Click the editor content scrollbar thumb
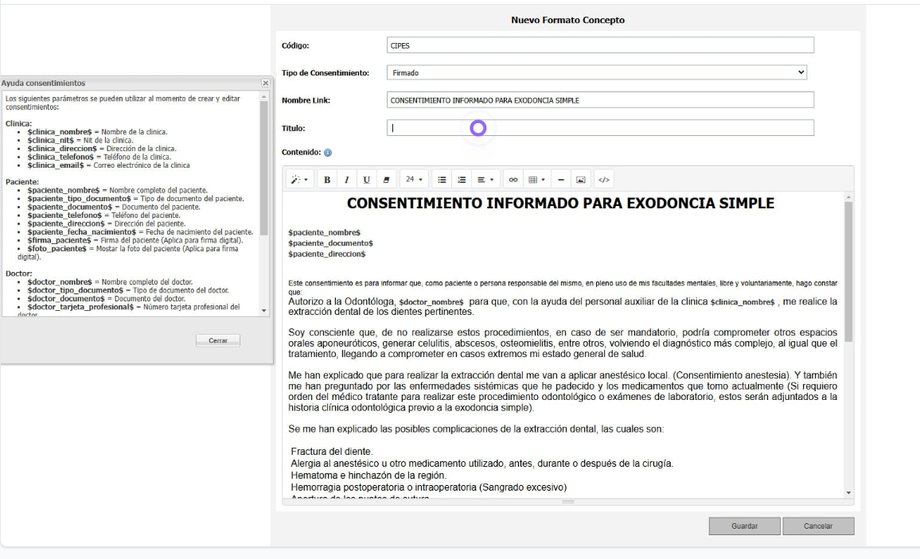Screen dimensions: 920x559 848,272
